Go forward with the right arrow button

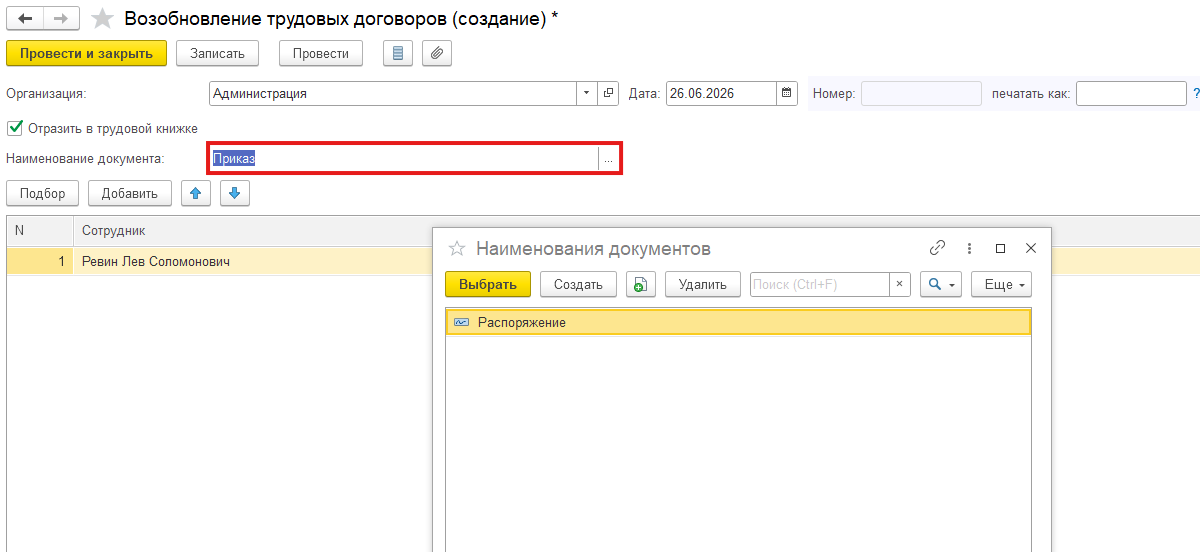[x=61, y=18]
